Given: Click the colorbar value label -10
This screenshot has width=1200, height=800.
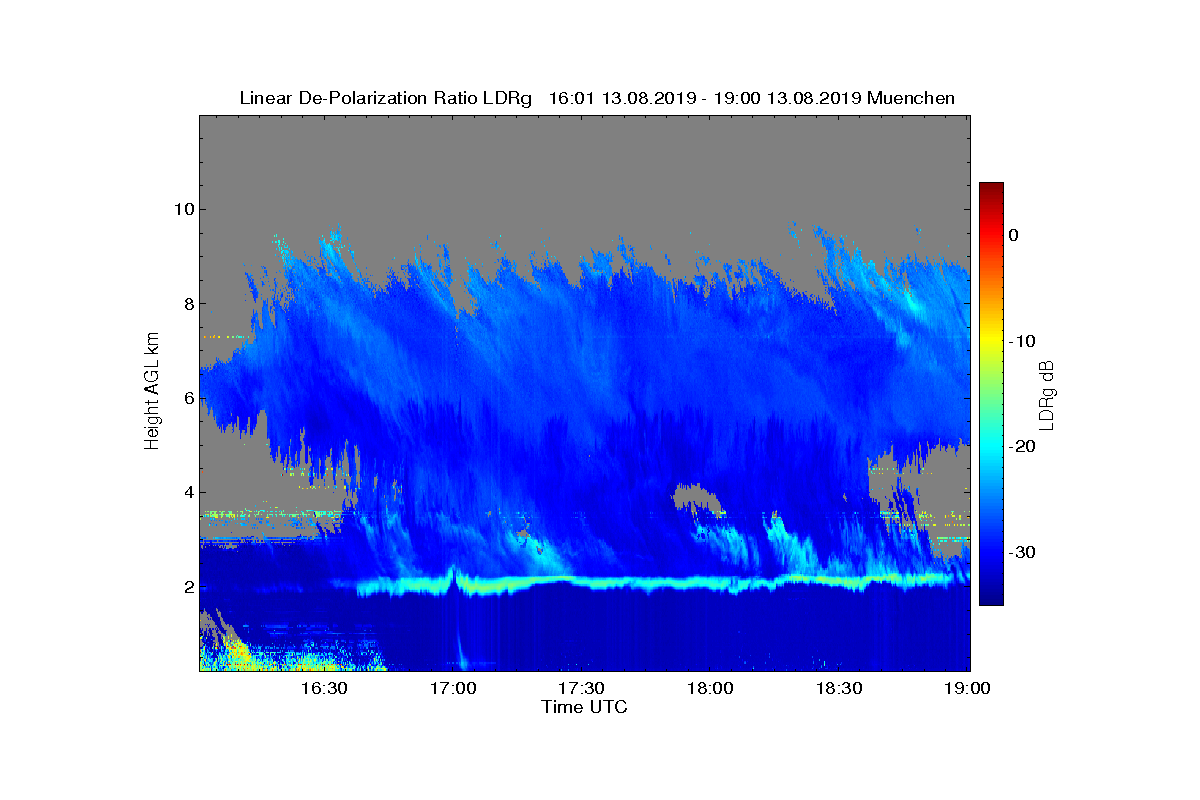Looking at the screenshot, I should (1020, 341).
